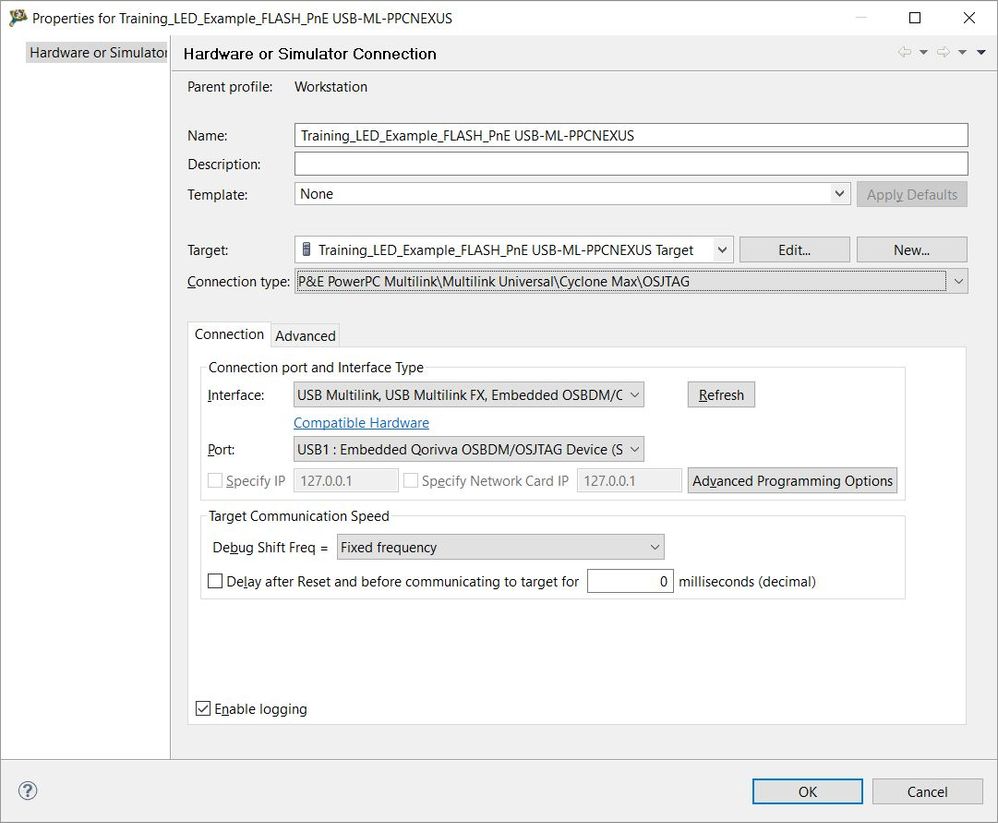Screen dimensions: 998x823
Task: Click the back navigation arrow icon
Action: click(904, 53)
